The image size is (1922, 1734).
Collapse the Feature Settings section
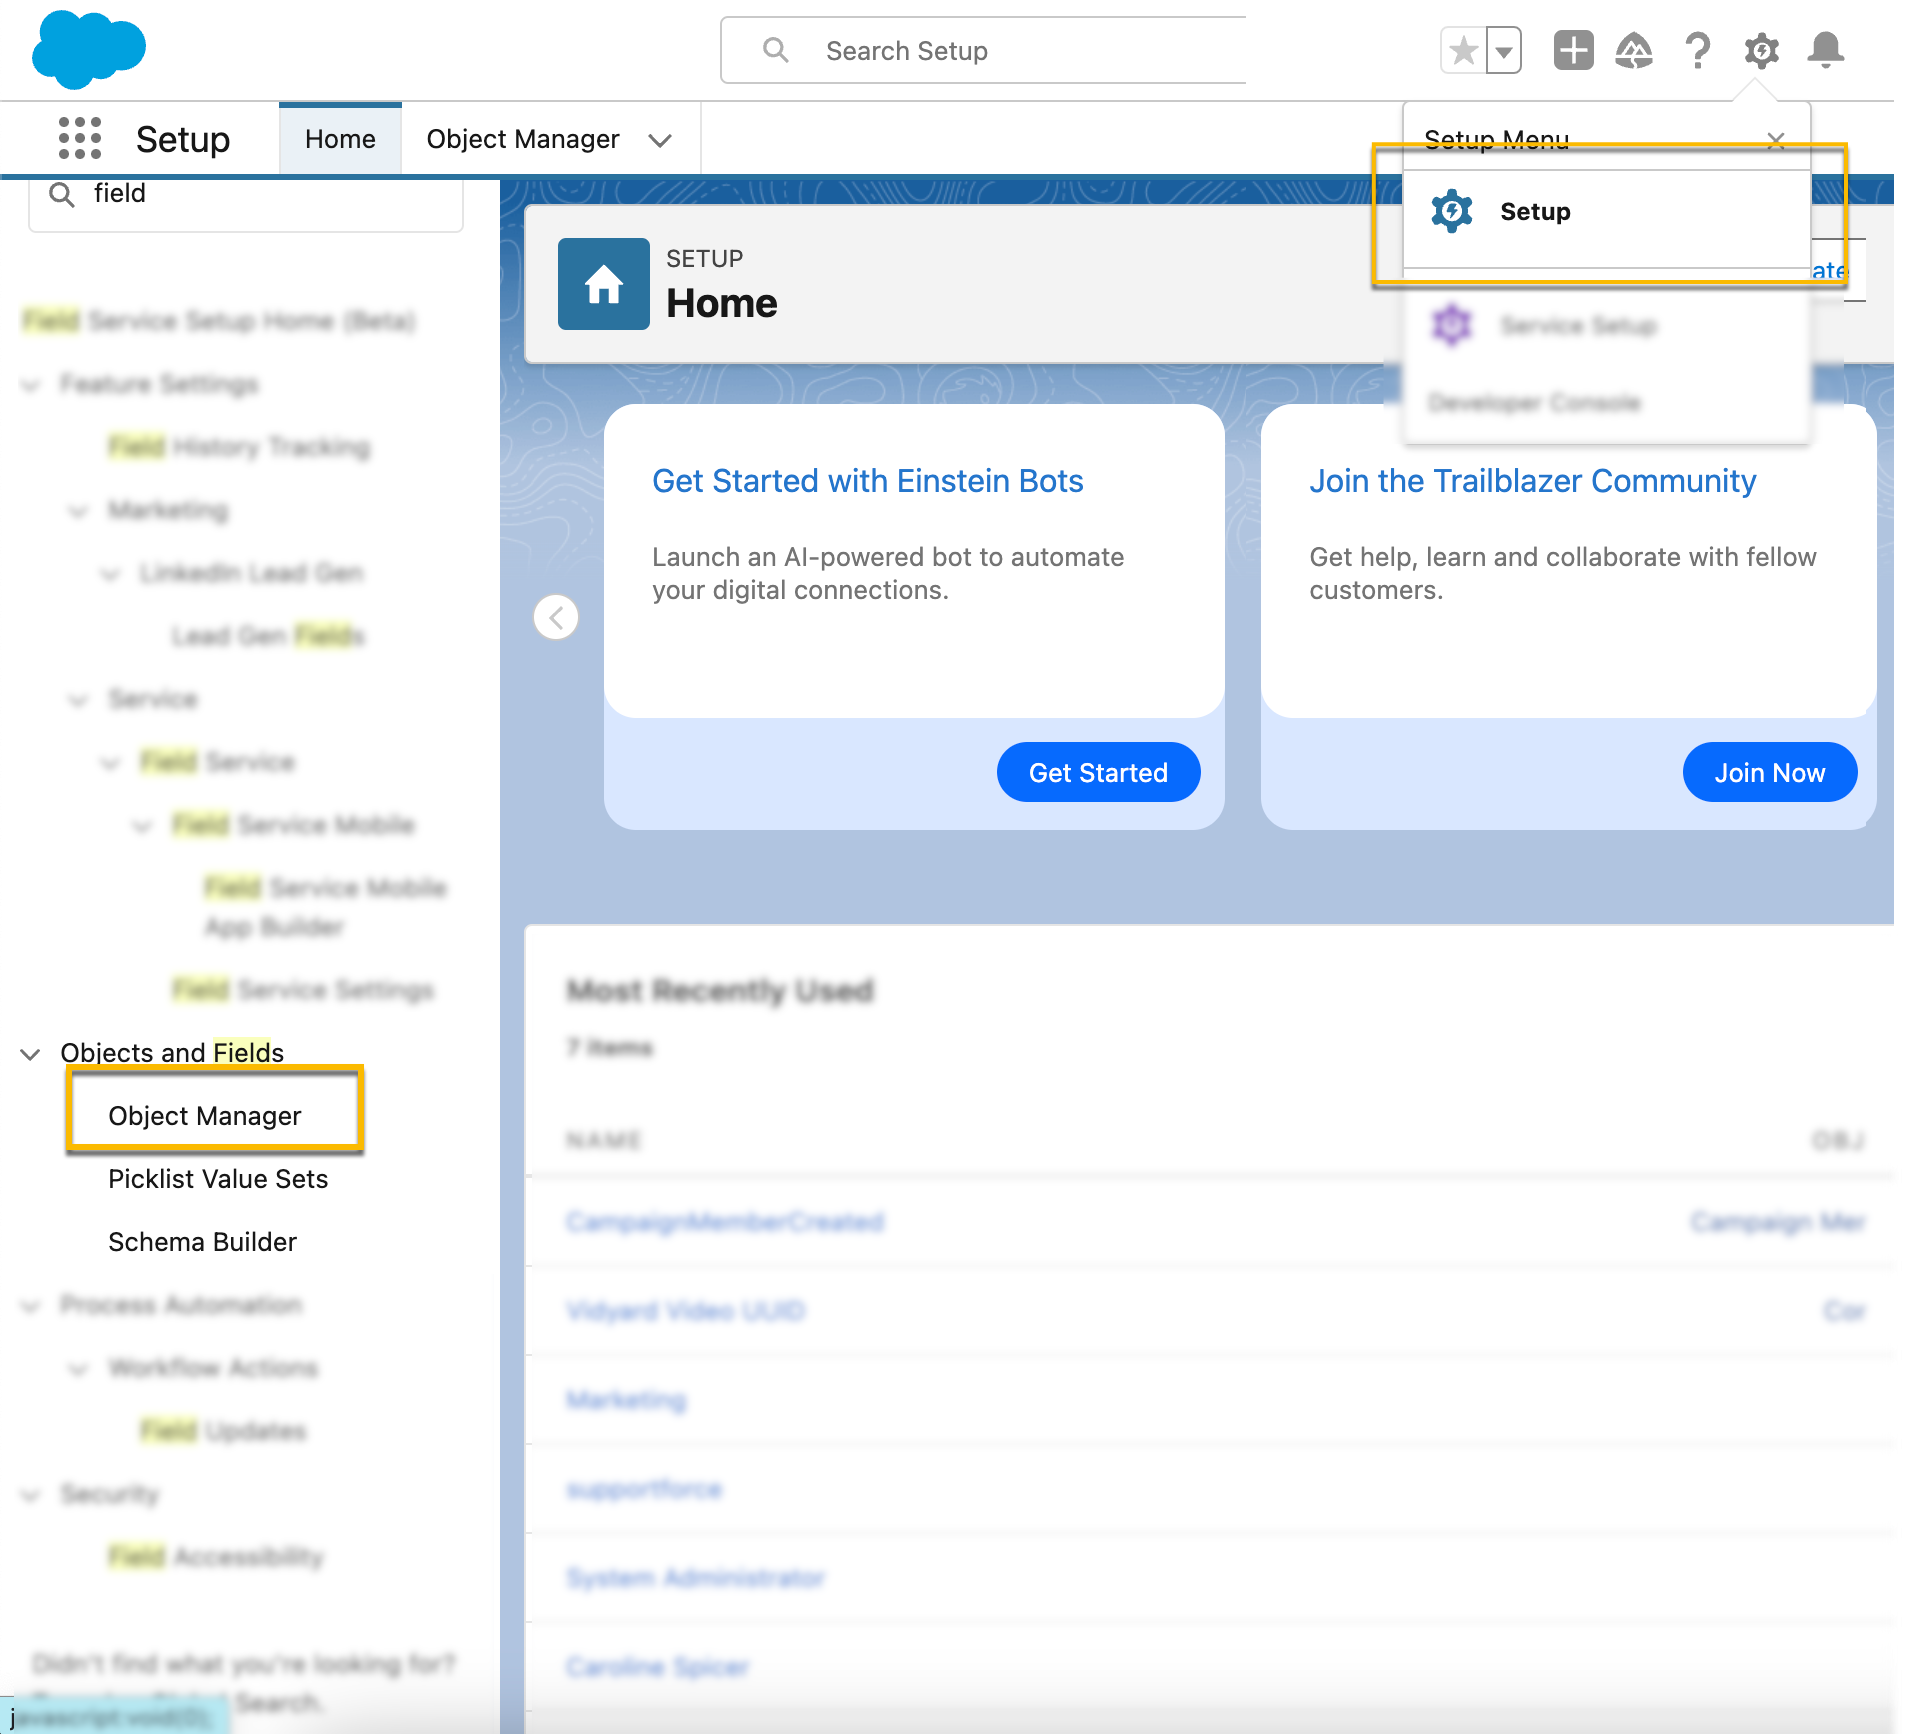tap(31, 384)
